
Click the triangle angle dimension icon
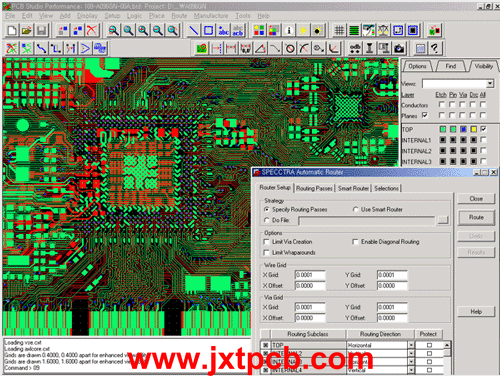coord(260,49)
